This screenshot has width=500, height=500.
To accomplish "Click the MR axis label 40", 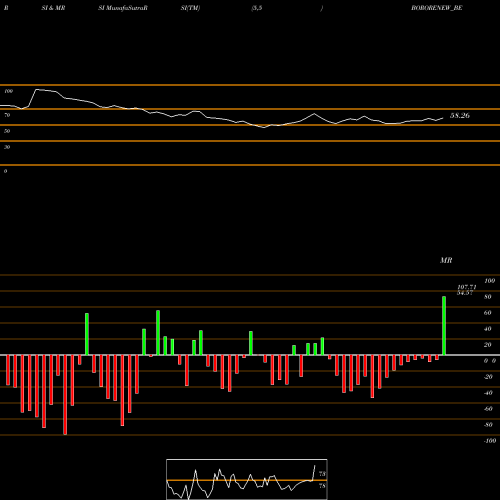I will pyautogui.click(x=488, y=329).
